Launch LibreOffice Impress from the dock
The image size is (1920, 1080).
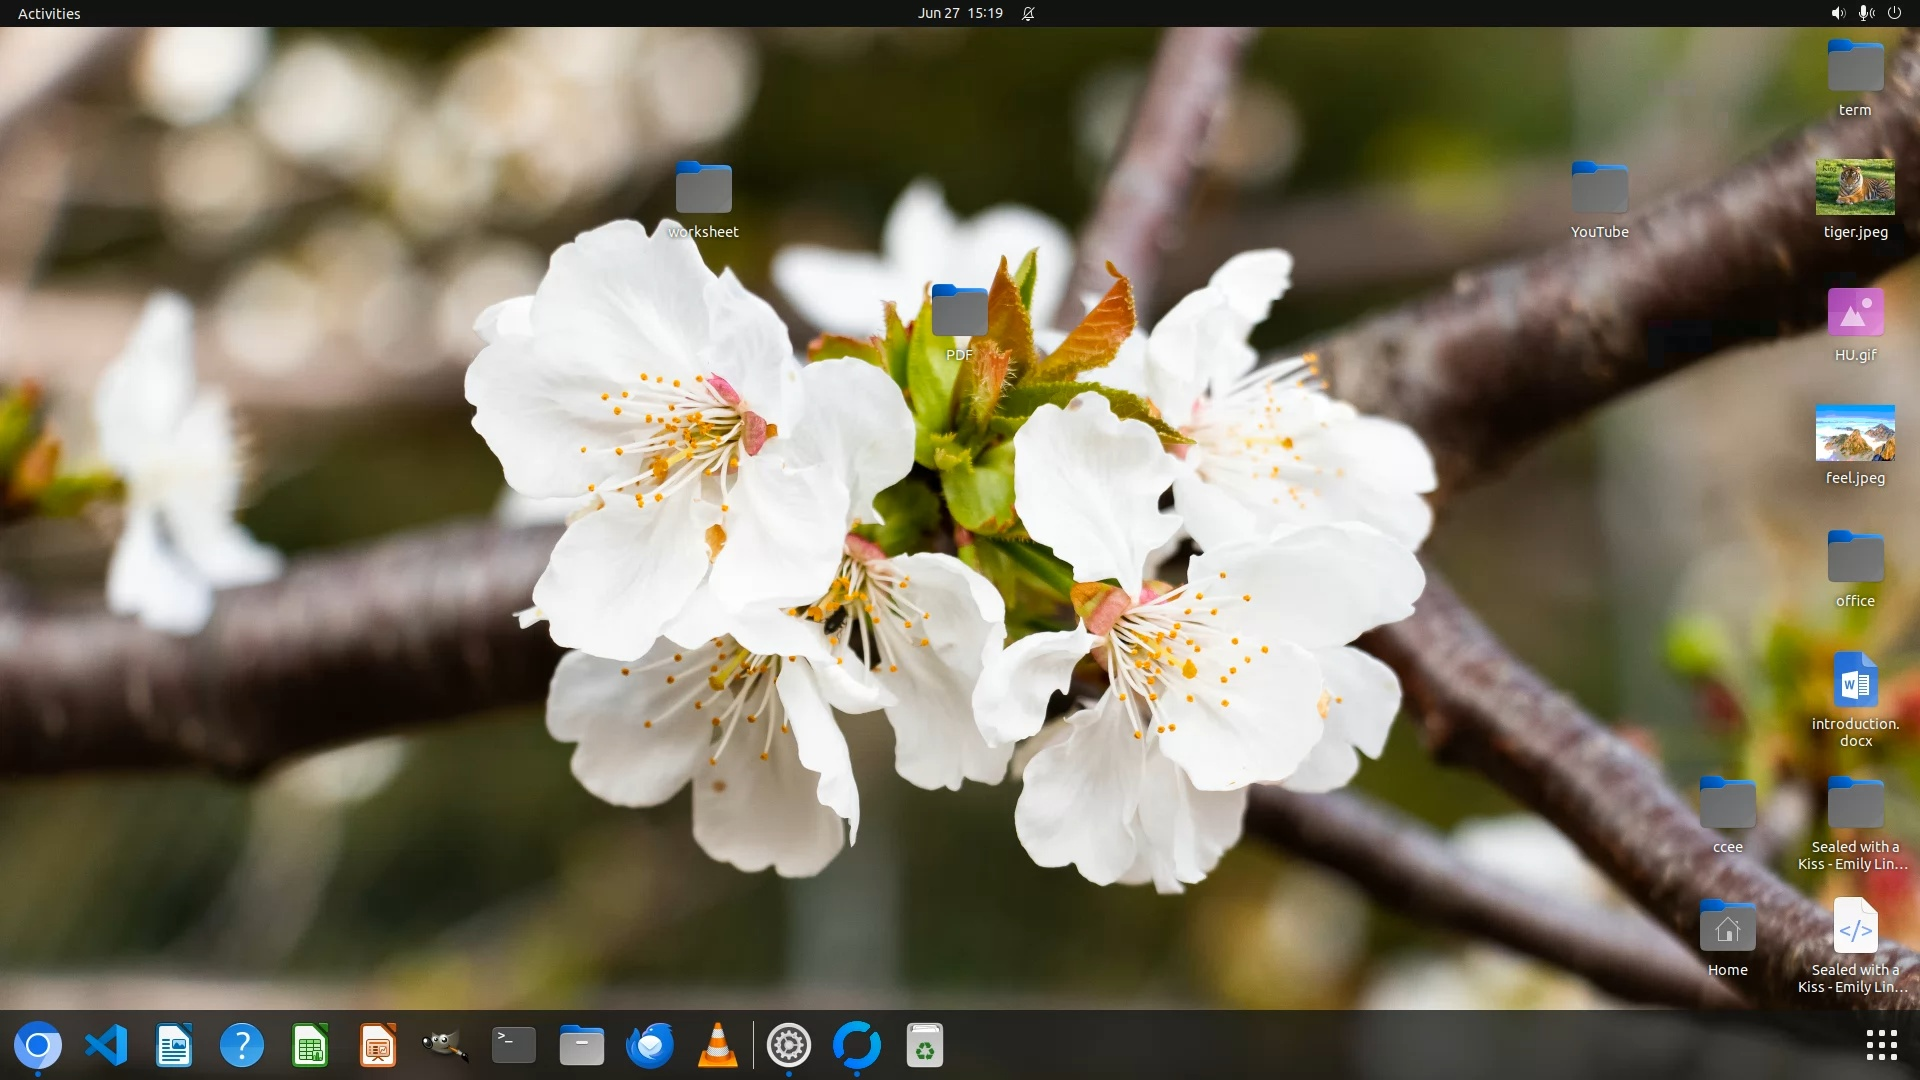pos(378,1046)
